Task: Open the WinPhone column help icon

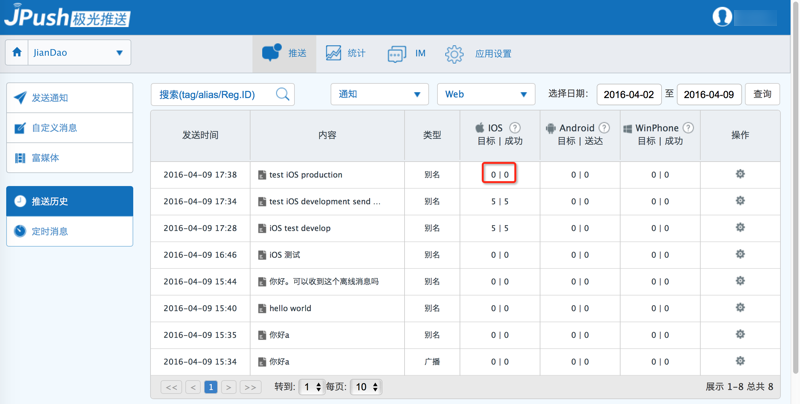Action: click(688, 128)
